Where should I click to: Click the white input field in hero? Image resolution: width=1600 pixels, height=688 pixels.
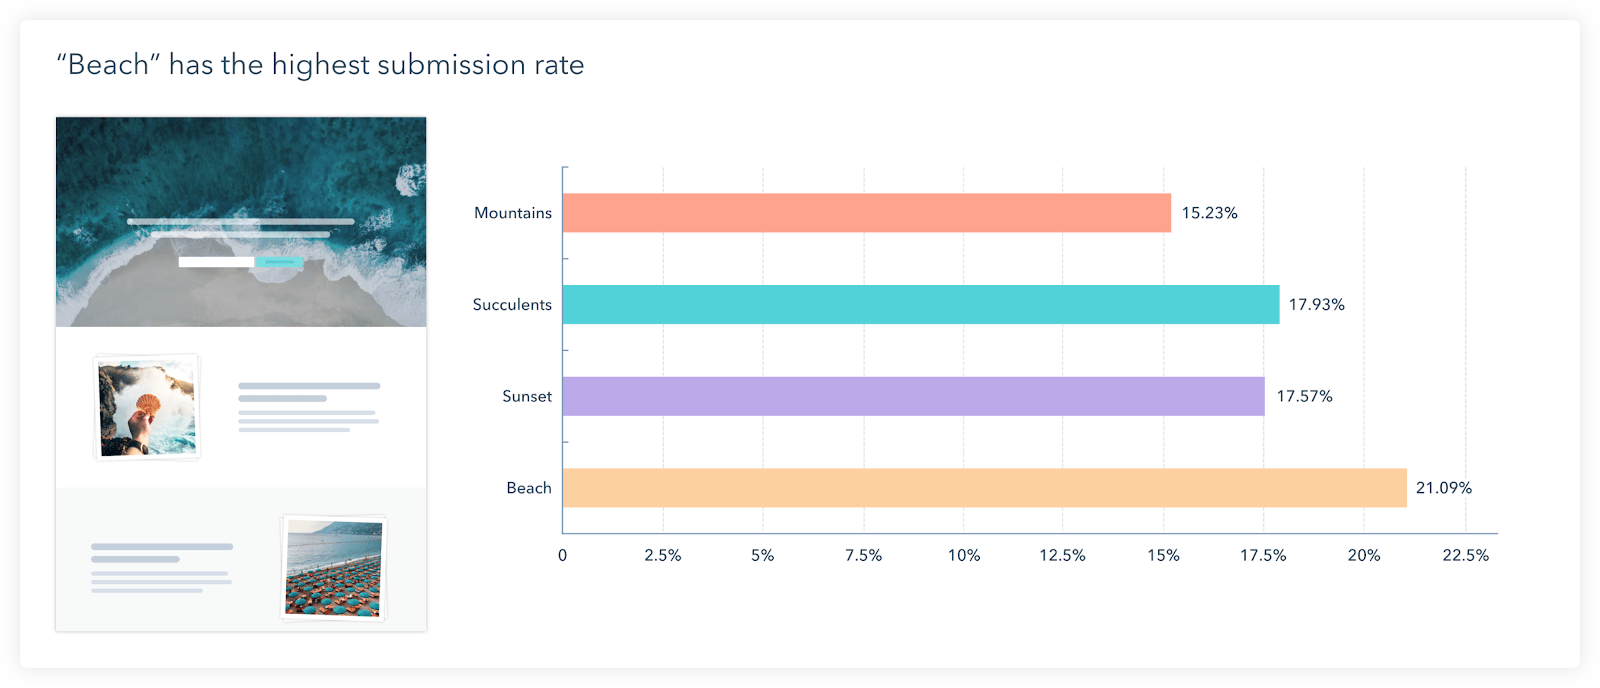coord(216,262)
